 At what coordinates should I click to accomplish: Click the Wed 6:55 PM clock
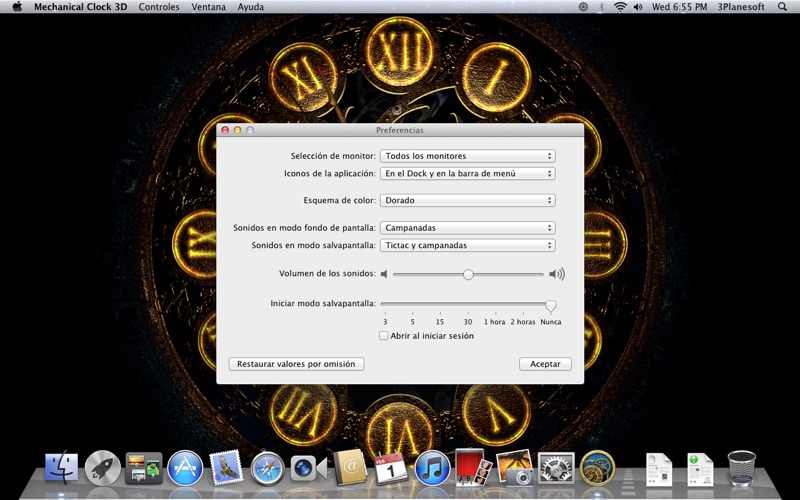click(680, 7)
